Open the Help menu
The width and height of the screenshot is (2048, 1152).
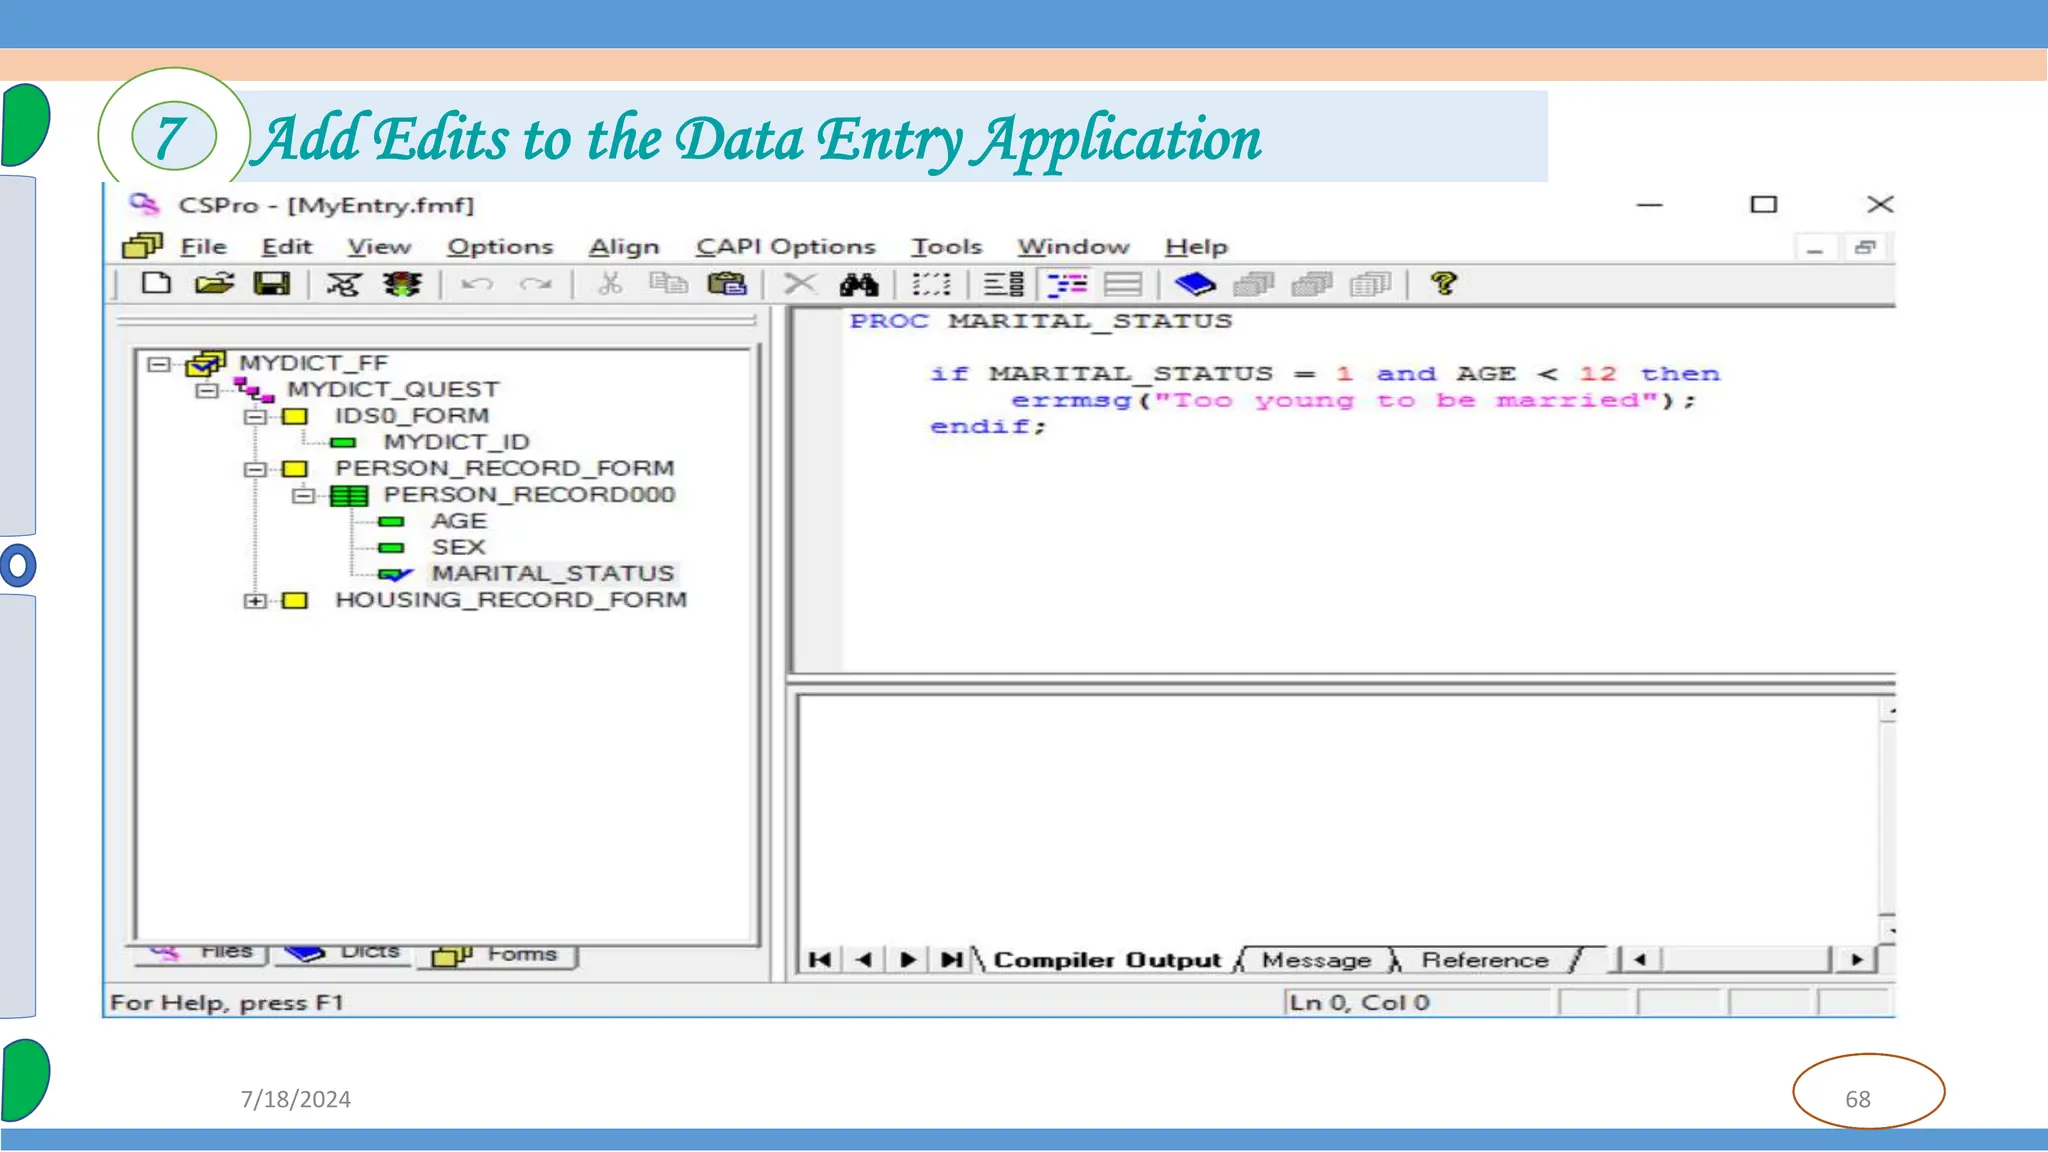(x=1196, y=246)
